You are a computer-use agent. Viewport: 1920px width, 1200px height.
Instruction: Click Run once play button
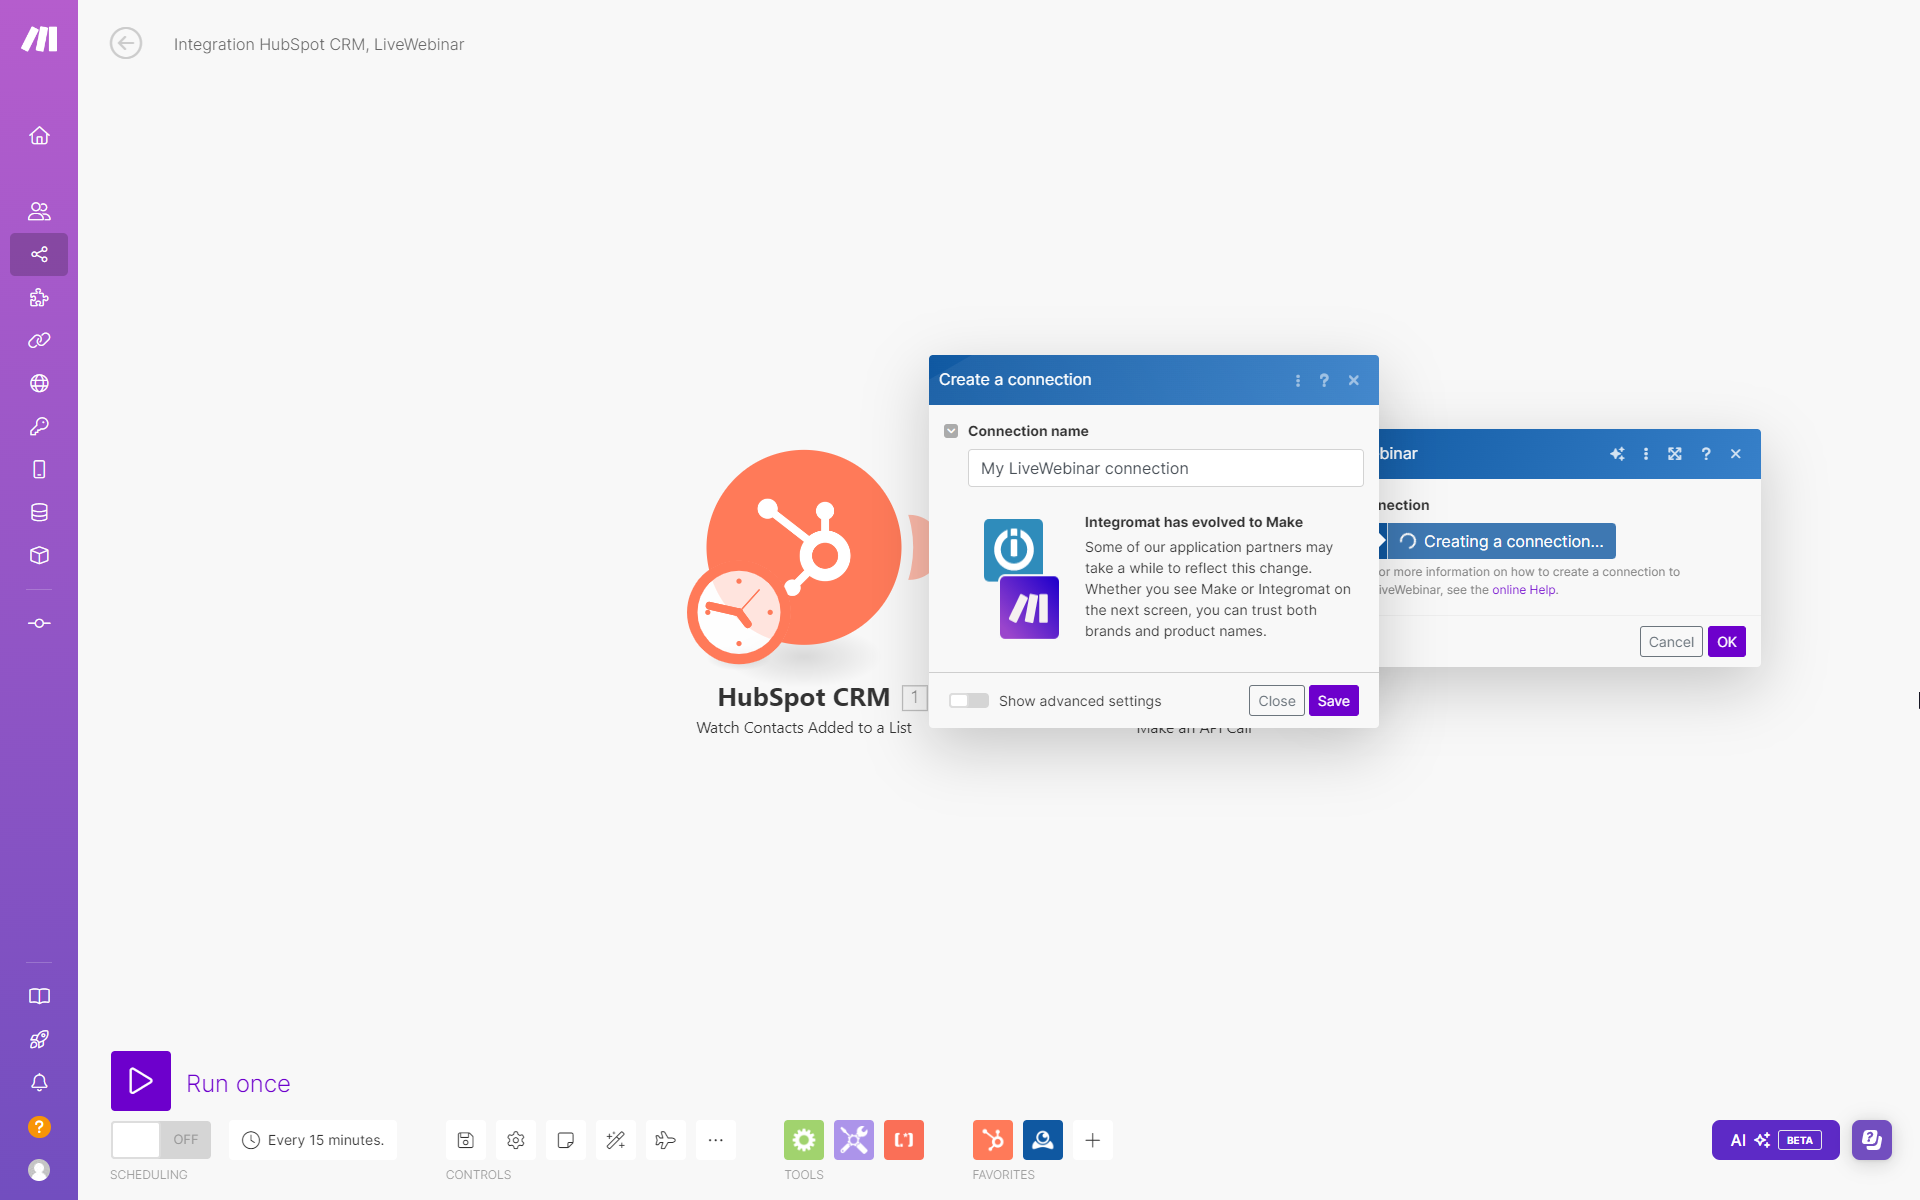tap(141, 1081)
